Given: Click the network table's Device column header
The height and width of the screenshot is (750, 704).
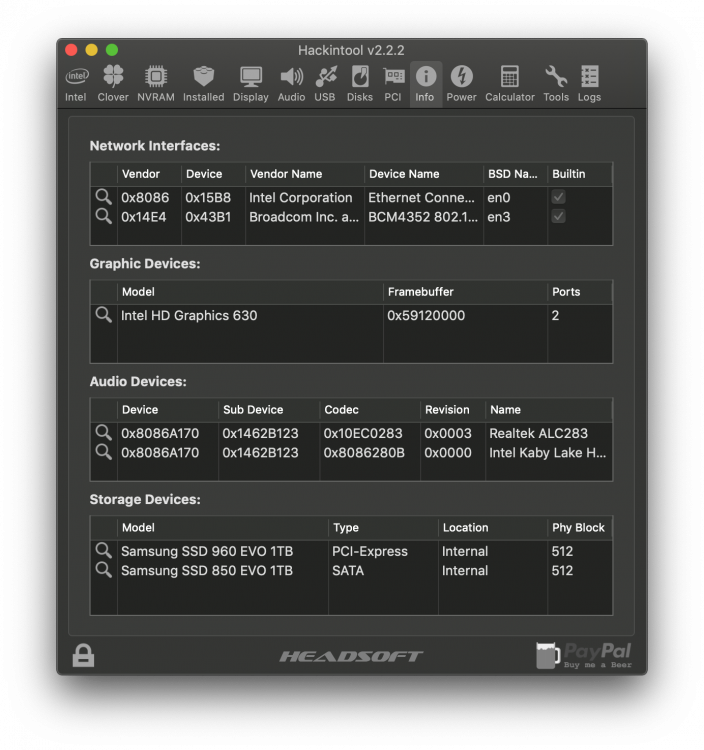Looking at the screenshot, I should point(213,174).
